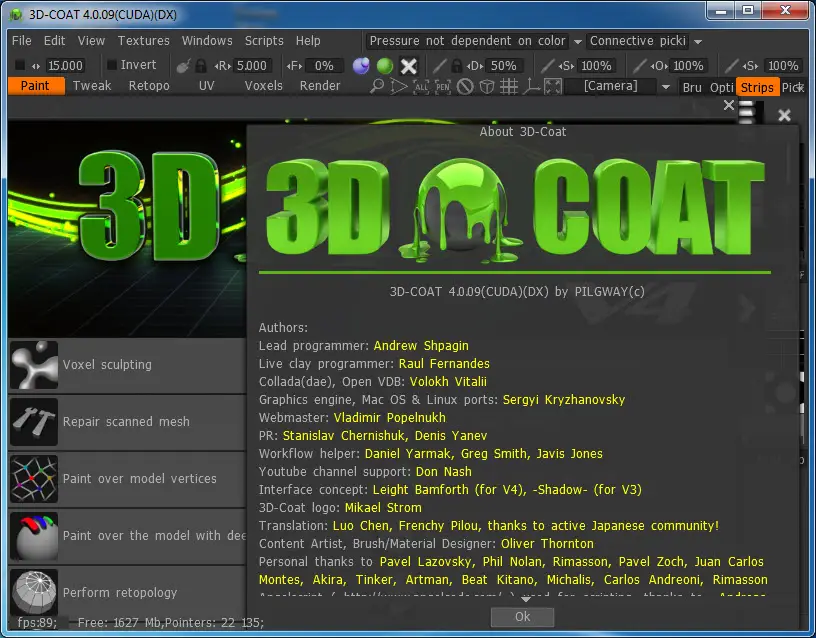Screen dimensions: 816x638
Task: Click the pen pressure icon beside depth
Action: pos(439,66)
